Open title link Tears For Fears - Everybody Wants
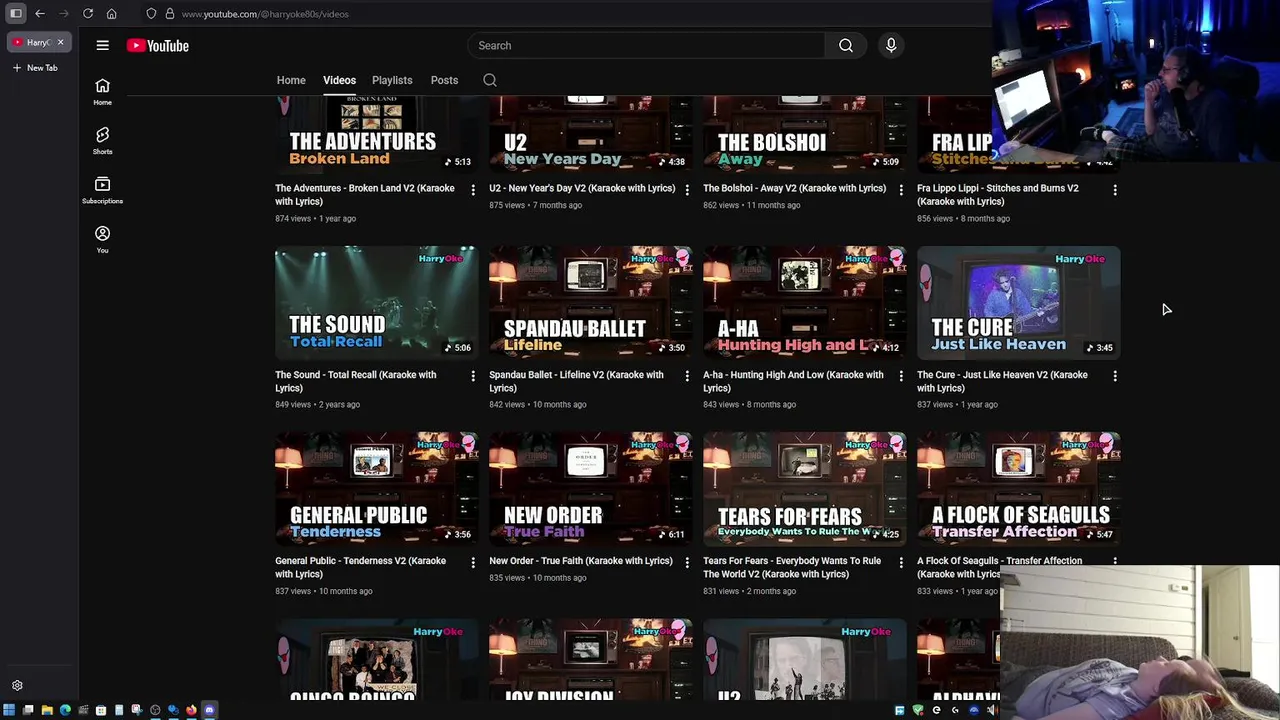Screen dimensions: 1280x720 792,567
